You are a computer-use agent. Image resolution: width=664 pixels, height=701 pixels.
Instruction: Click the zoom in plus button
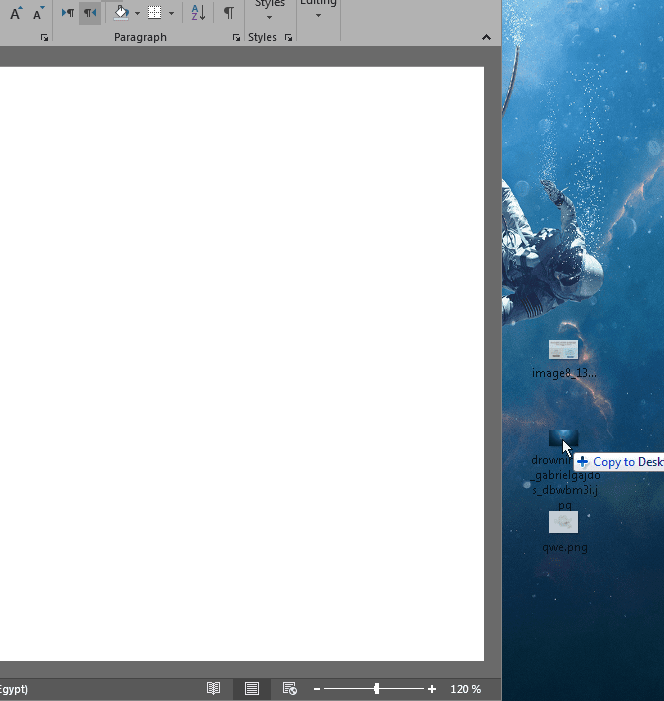pyautogui.click(x=432, y=689)
